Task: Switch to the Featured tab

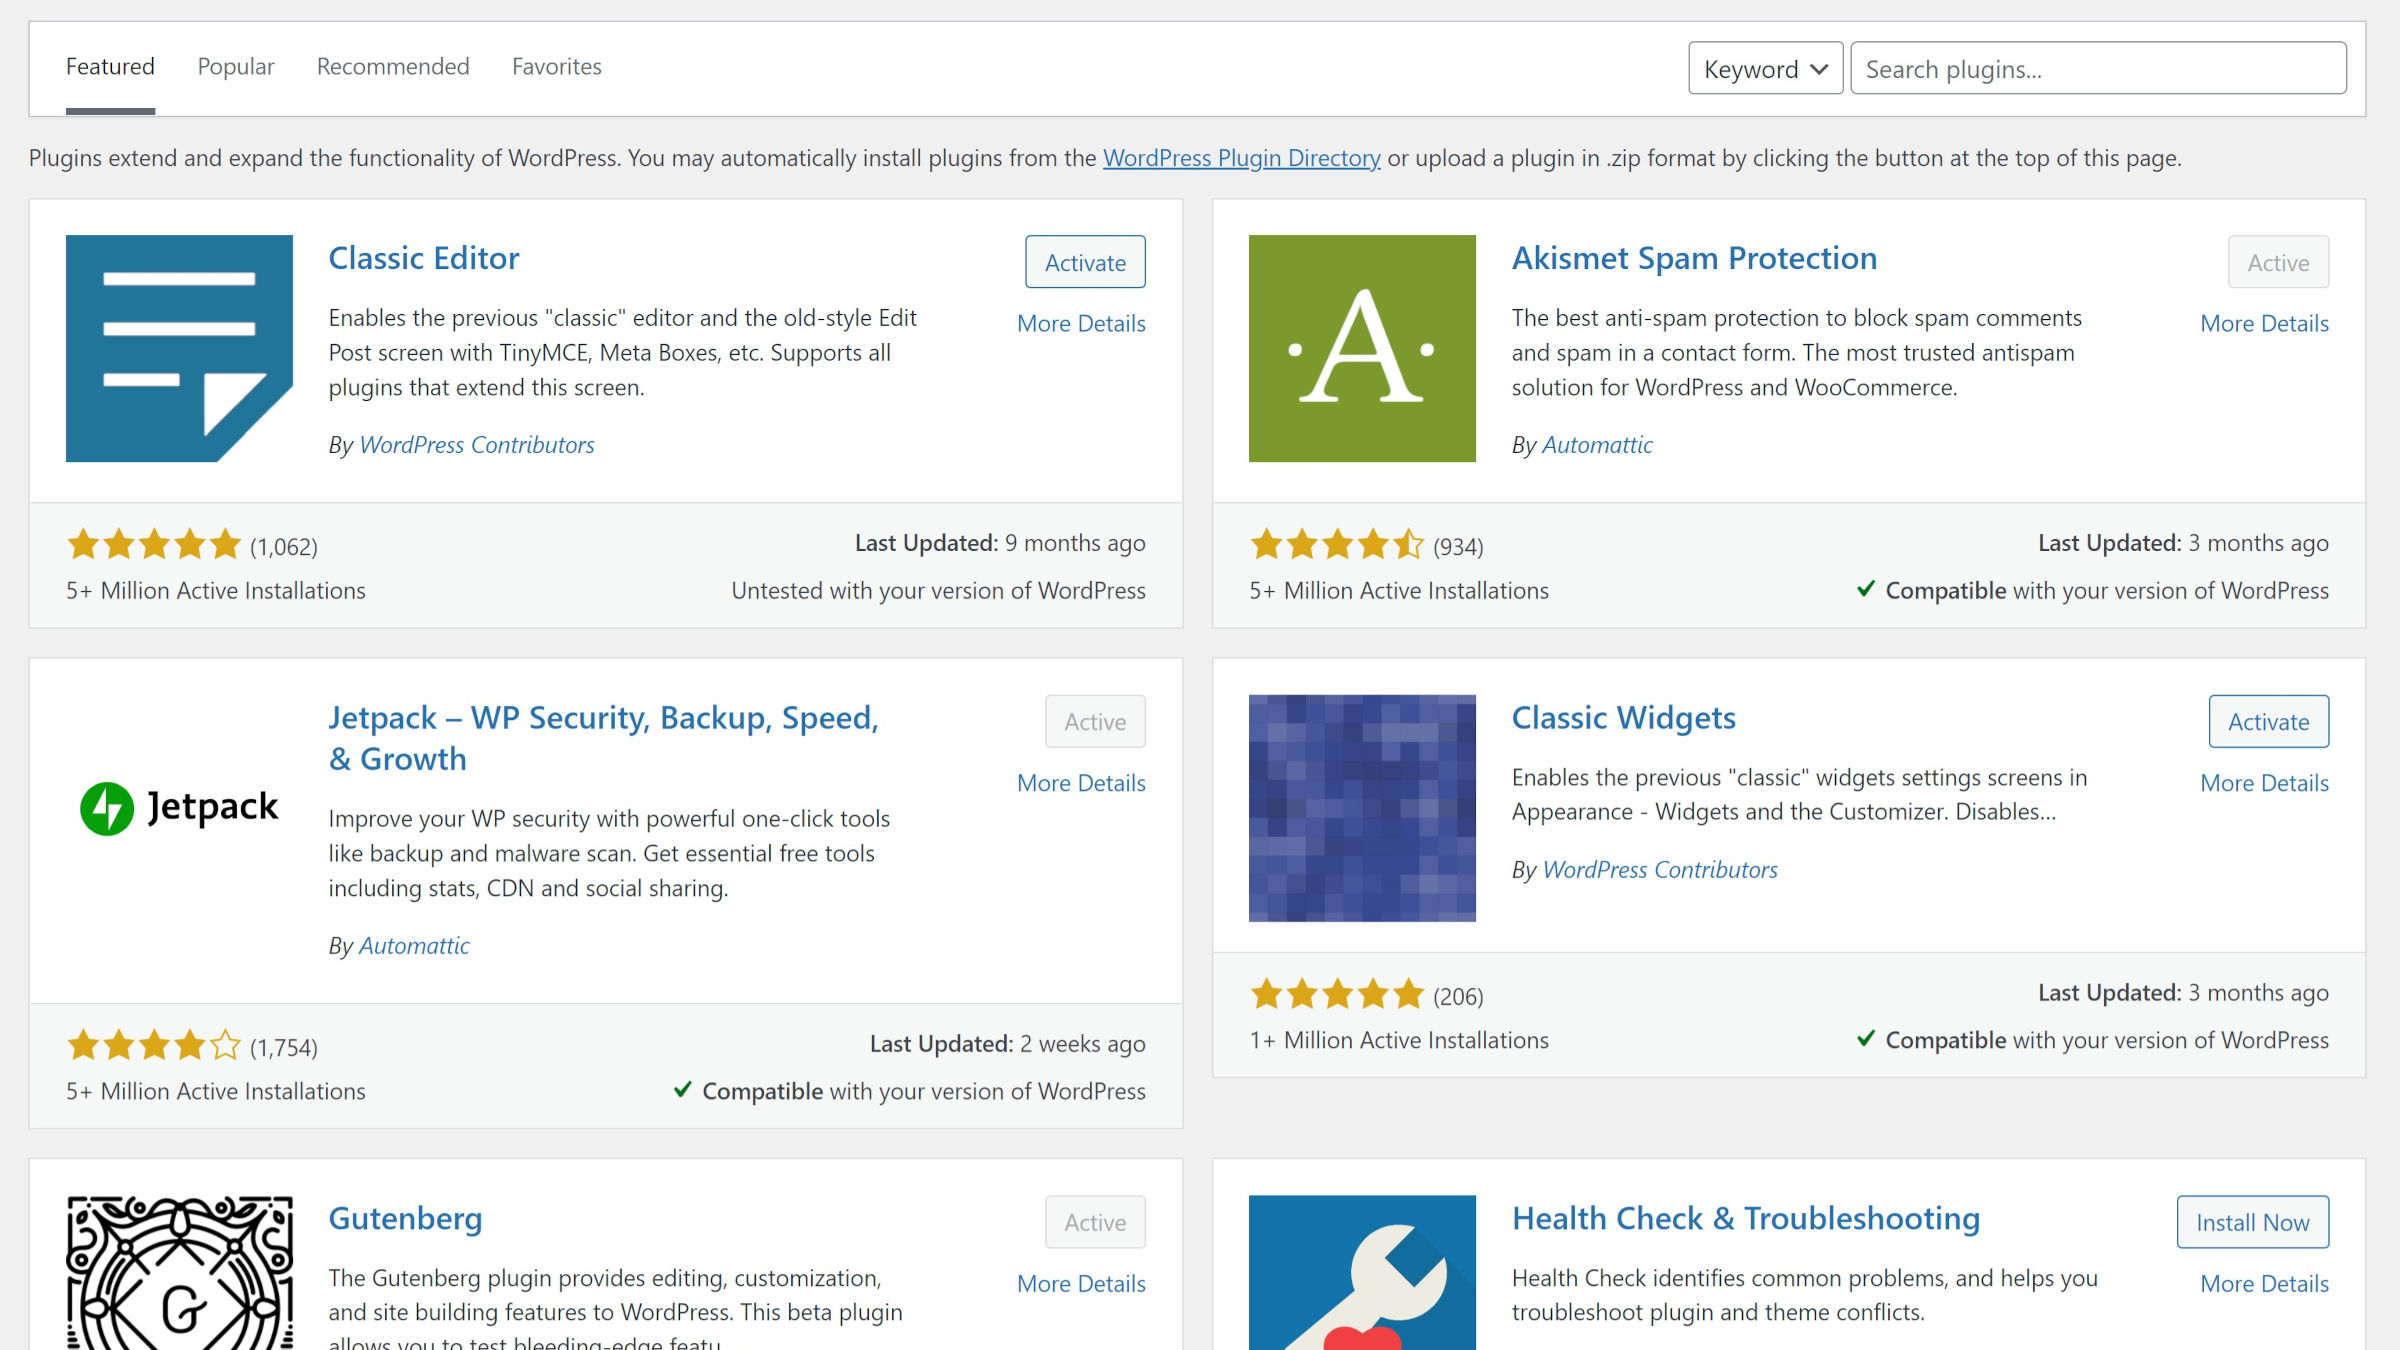Action: pos(110,66)
